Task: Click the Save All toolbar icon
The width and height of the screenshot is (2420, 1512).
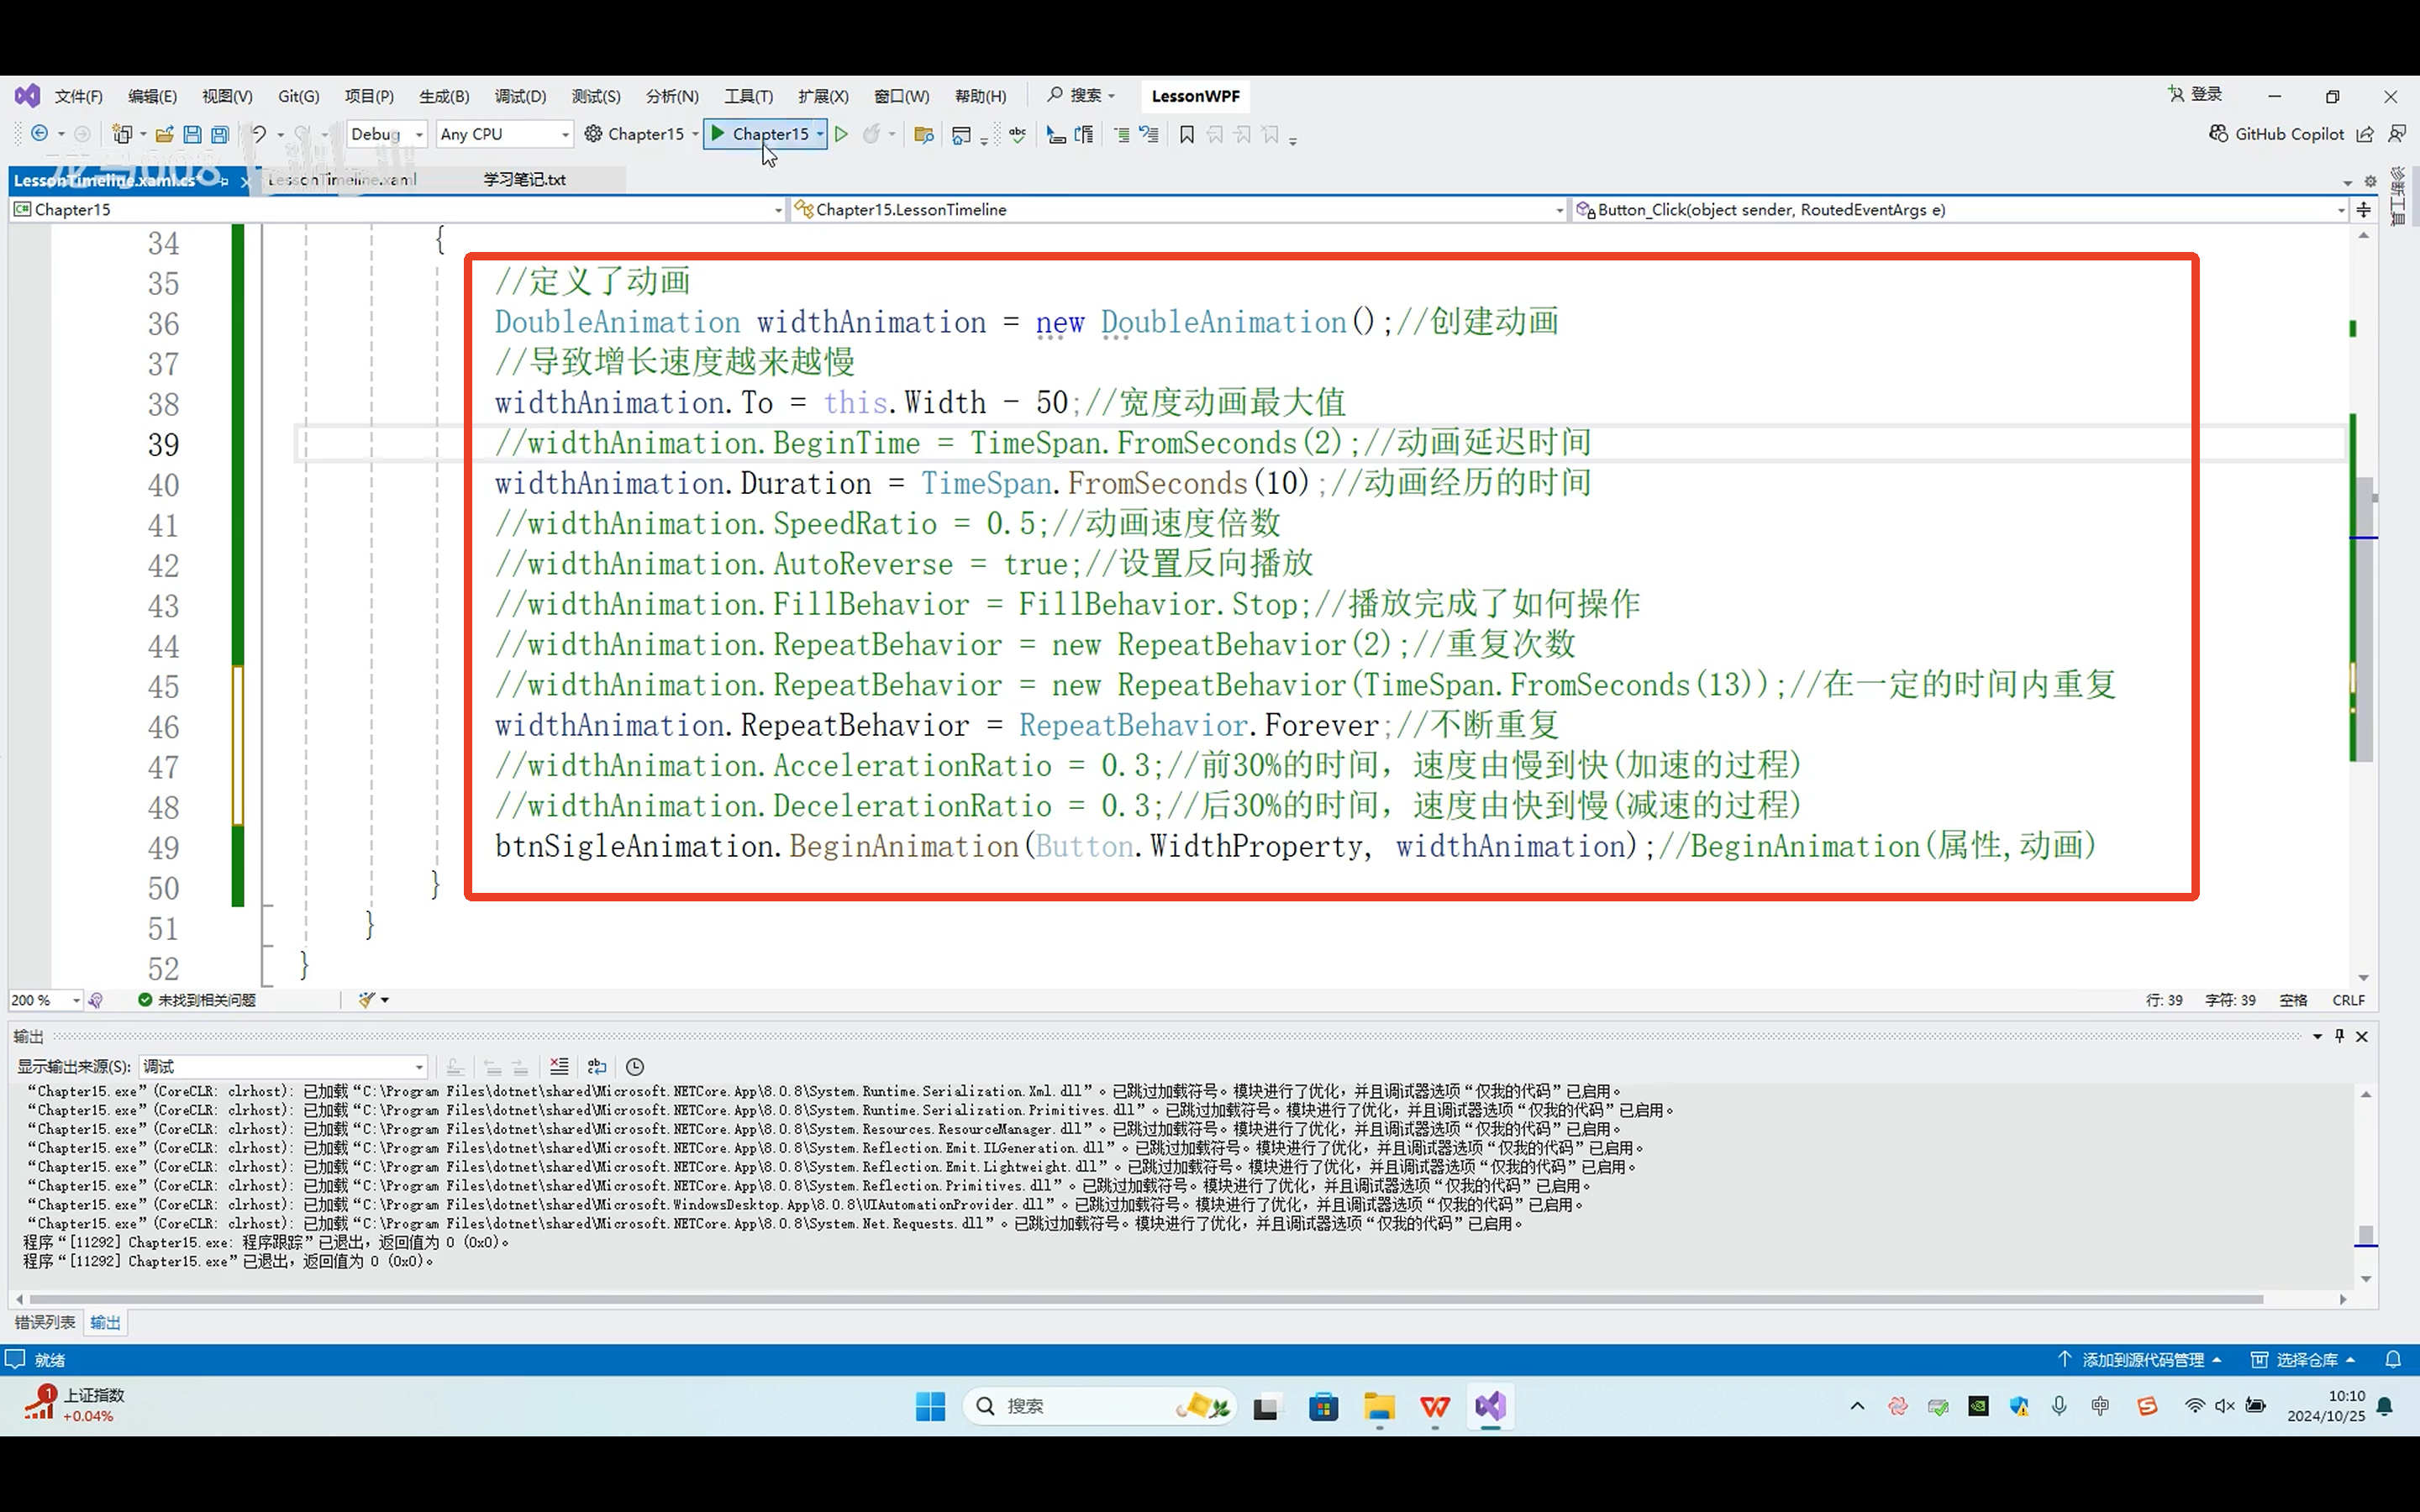Action: point(220,134)
